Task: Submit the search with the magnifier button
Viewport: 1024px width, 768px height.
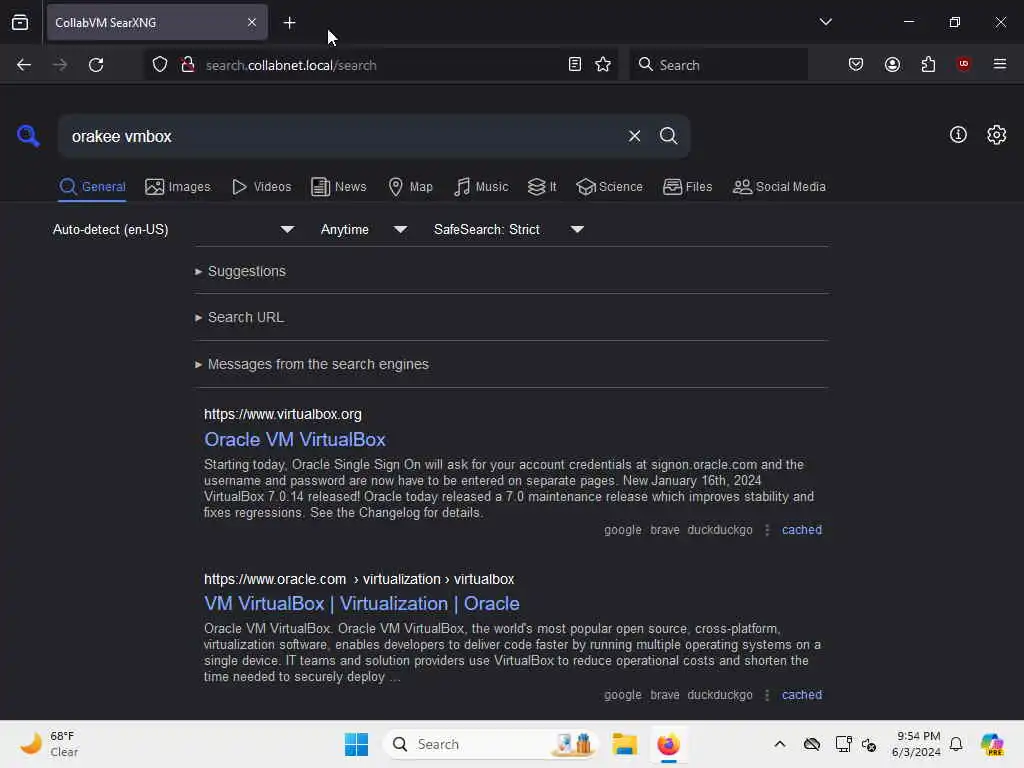Action: click(668, 136)
